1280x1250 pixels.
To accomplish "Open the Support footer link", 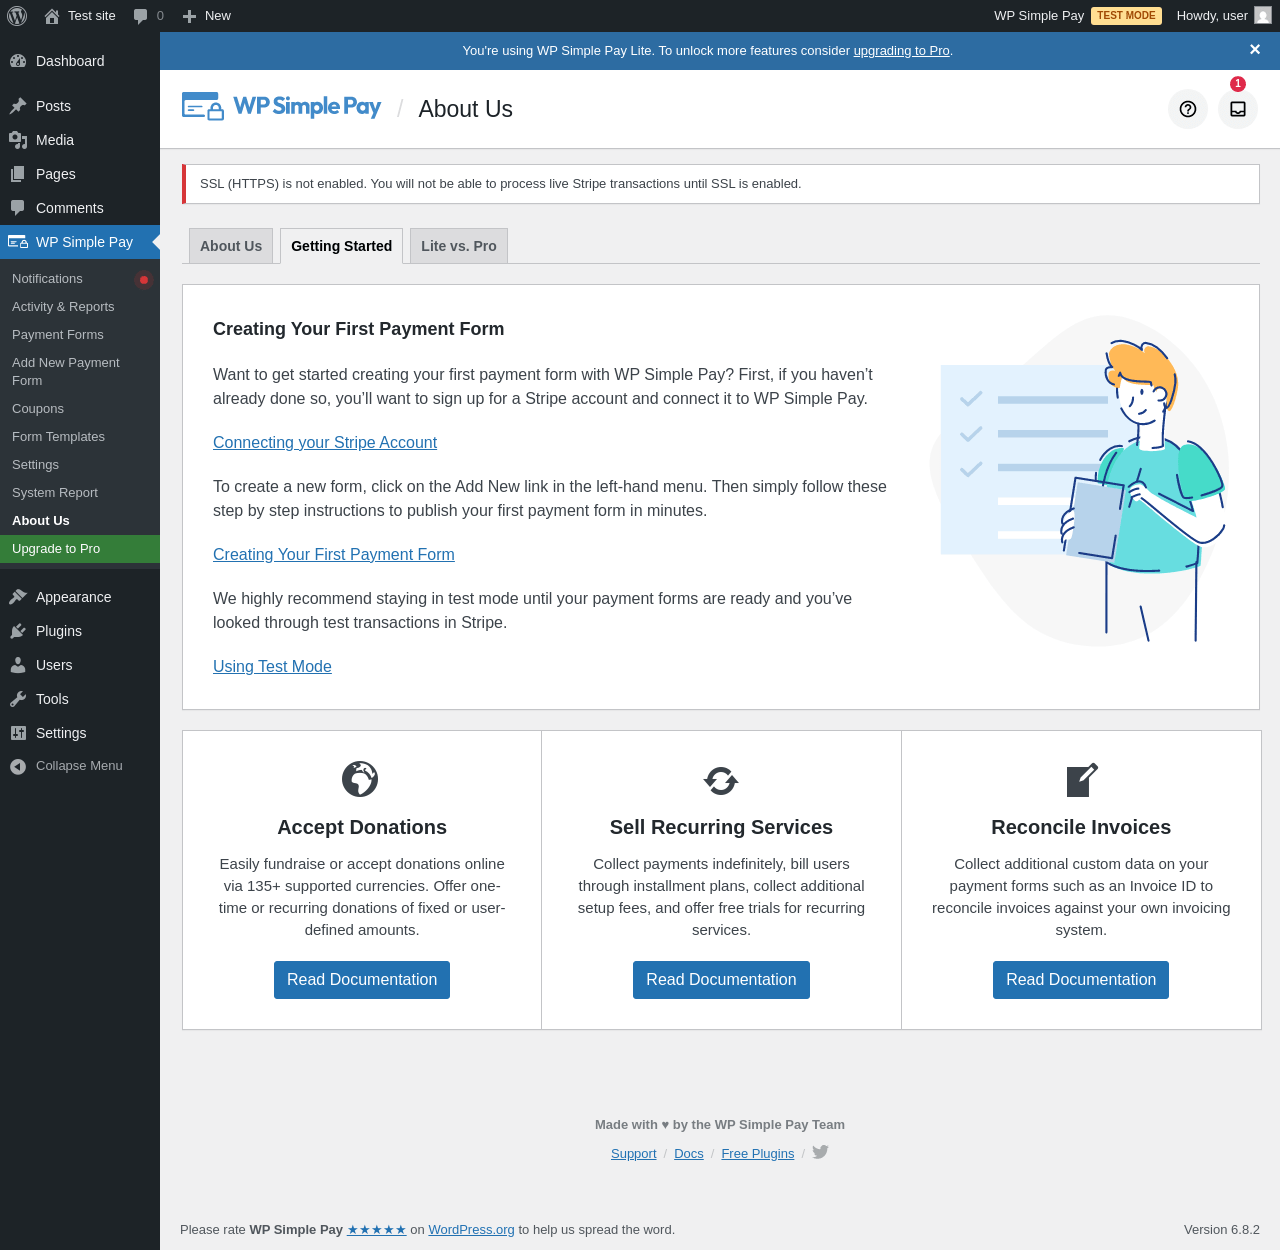I will point(634,1154).
